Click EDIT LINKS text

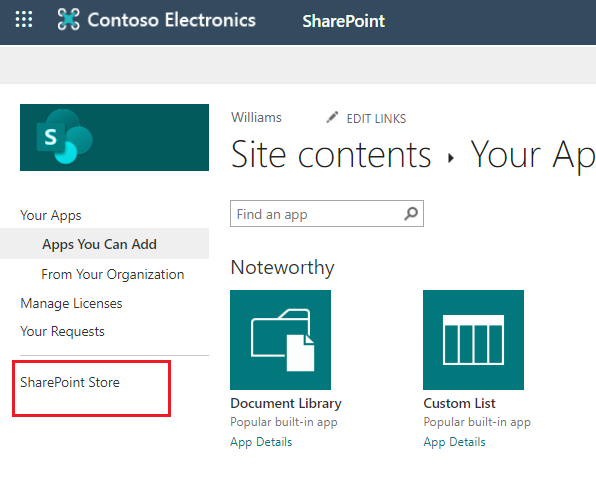pyautogui.click(x=376, y=119)
